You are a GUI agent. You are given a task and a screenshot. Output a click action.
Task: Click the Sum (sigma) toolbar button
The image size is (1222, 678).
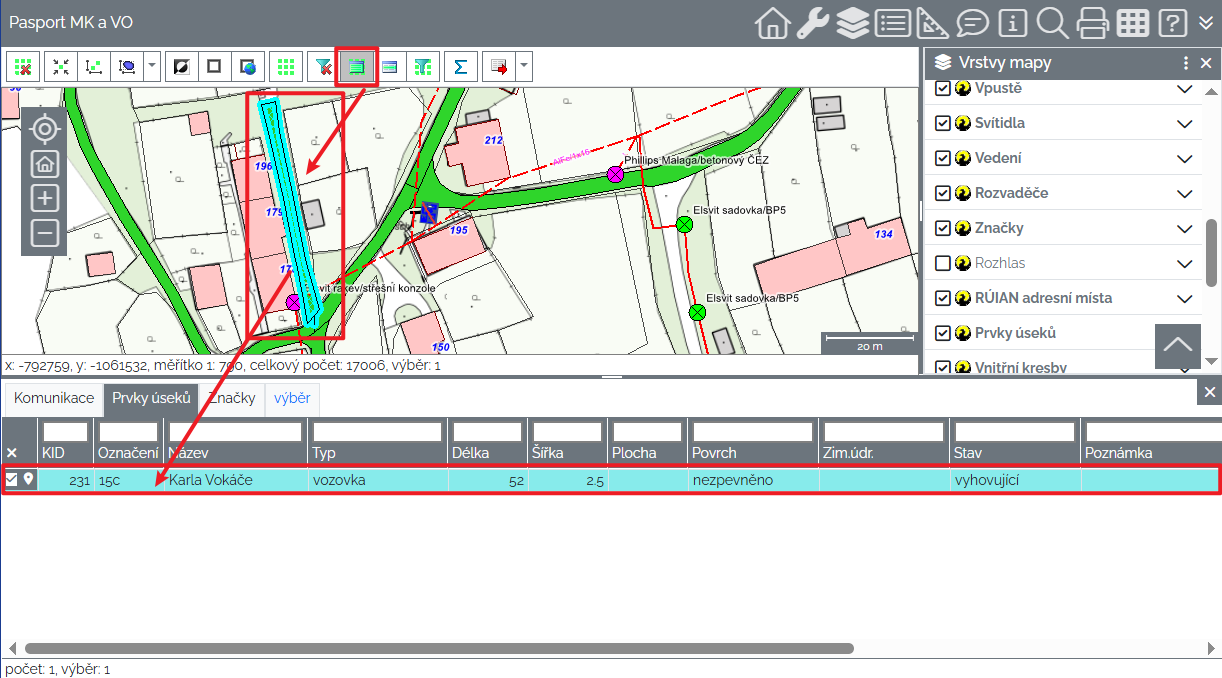point(460,67)
